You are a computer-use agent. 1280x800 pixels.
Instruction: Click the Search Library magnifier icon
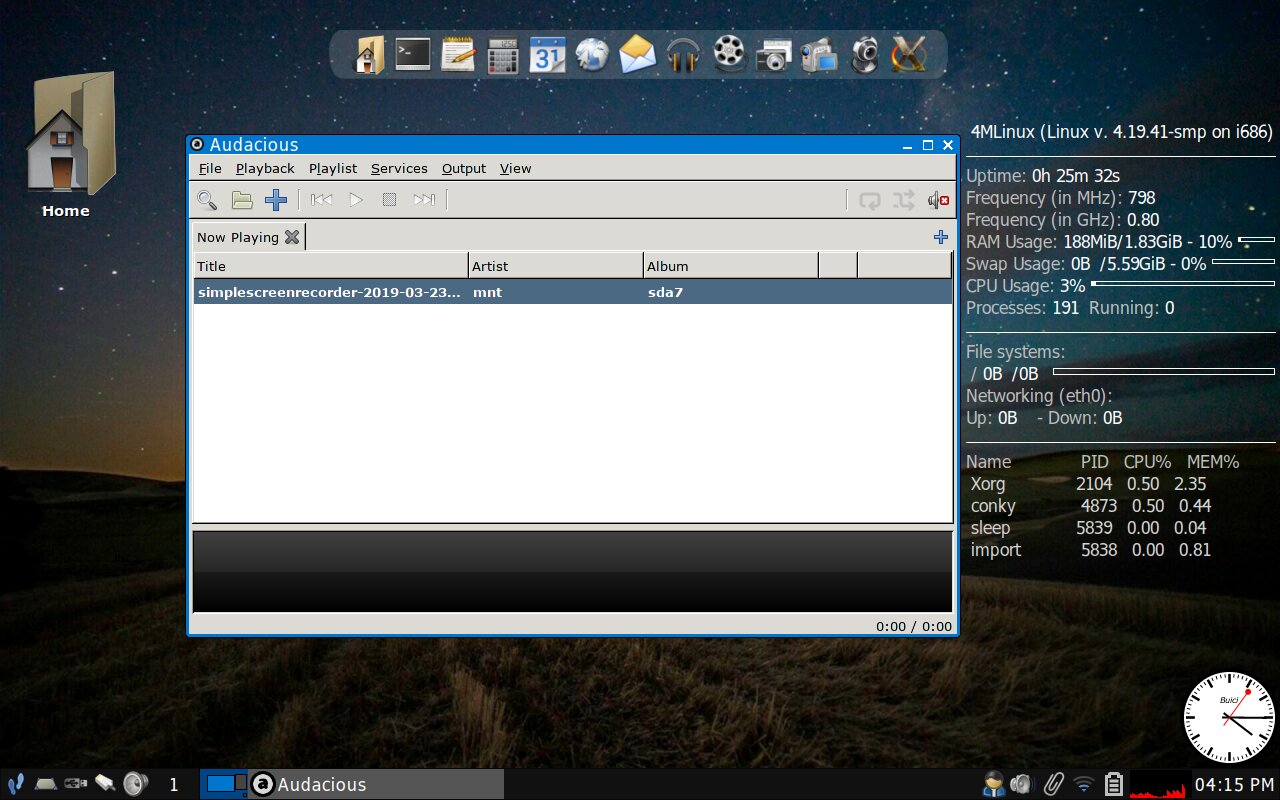(207, 200)
